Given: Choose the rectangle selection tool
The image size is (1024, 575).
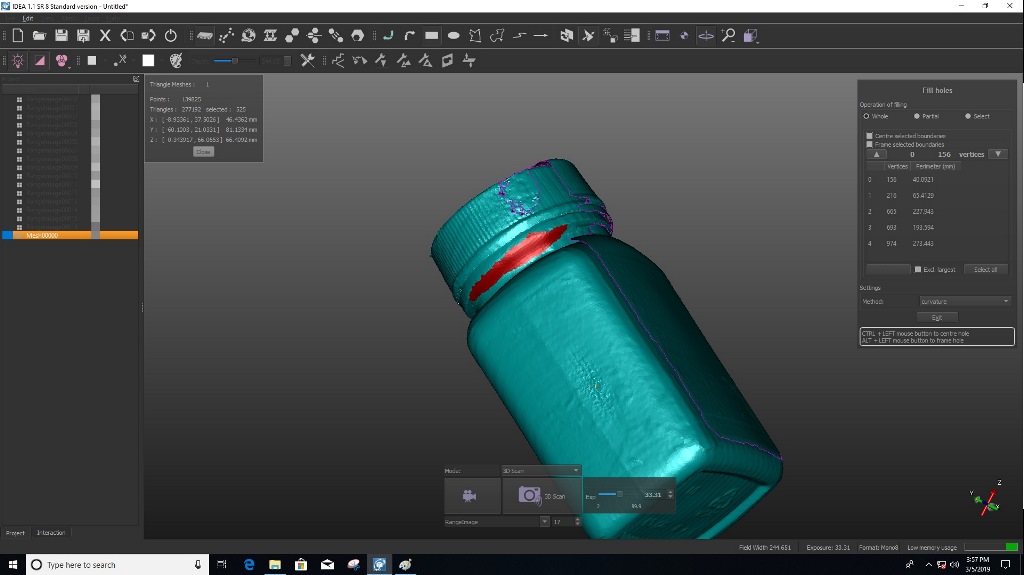Looking at the screenshot, I should coord(432,35).
